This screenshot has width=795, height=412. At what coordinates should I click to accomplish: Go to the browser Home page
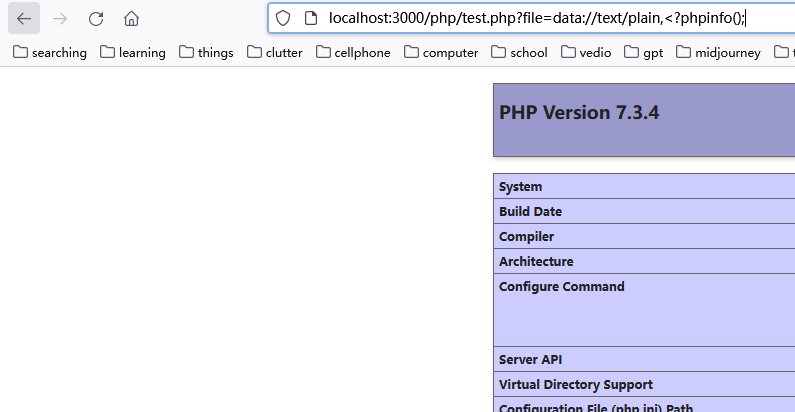[132, 18]
